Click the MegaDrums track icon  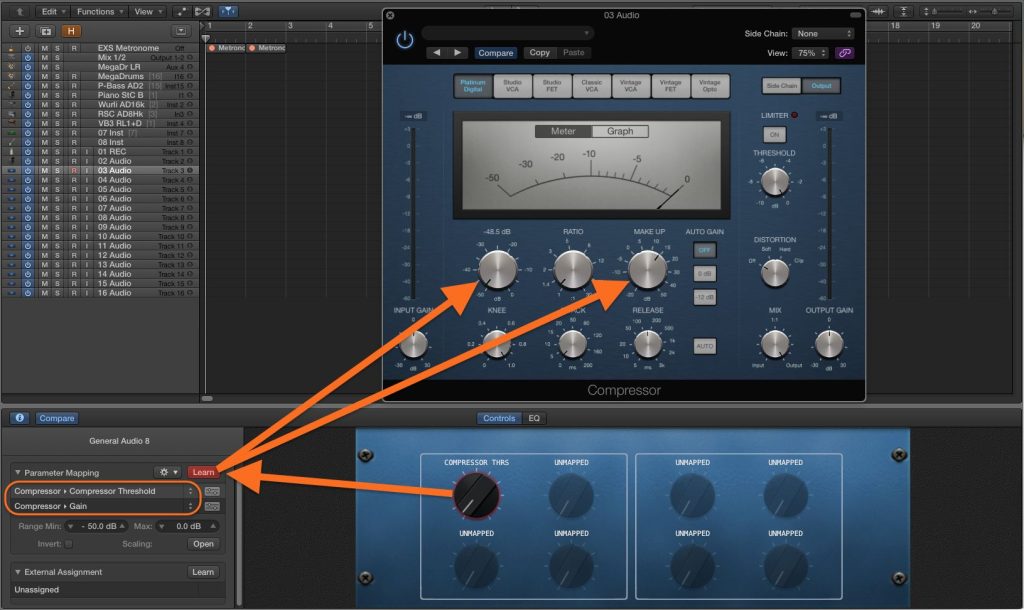pyautogui.click(x=11, y=76)
